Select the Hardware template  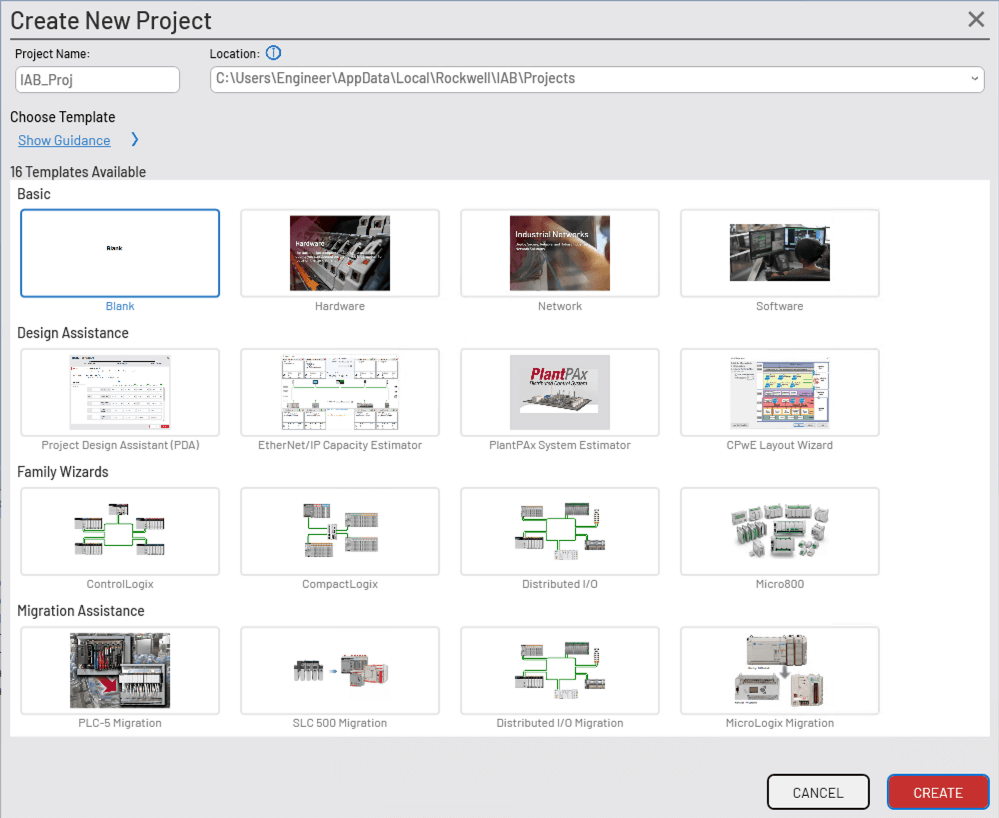(x=340, y=253)
